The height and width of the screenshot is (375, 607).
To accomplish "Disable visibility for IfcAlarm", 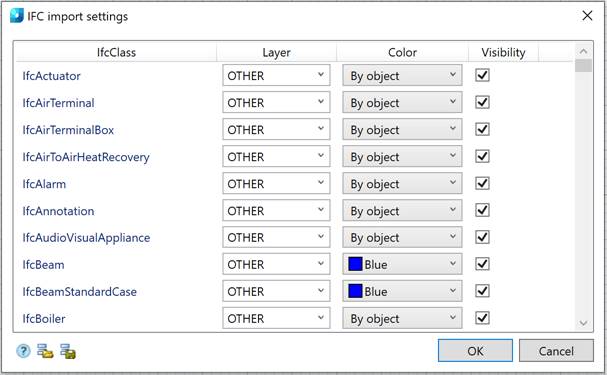I will tap(482, 183).
